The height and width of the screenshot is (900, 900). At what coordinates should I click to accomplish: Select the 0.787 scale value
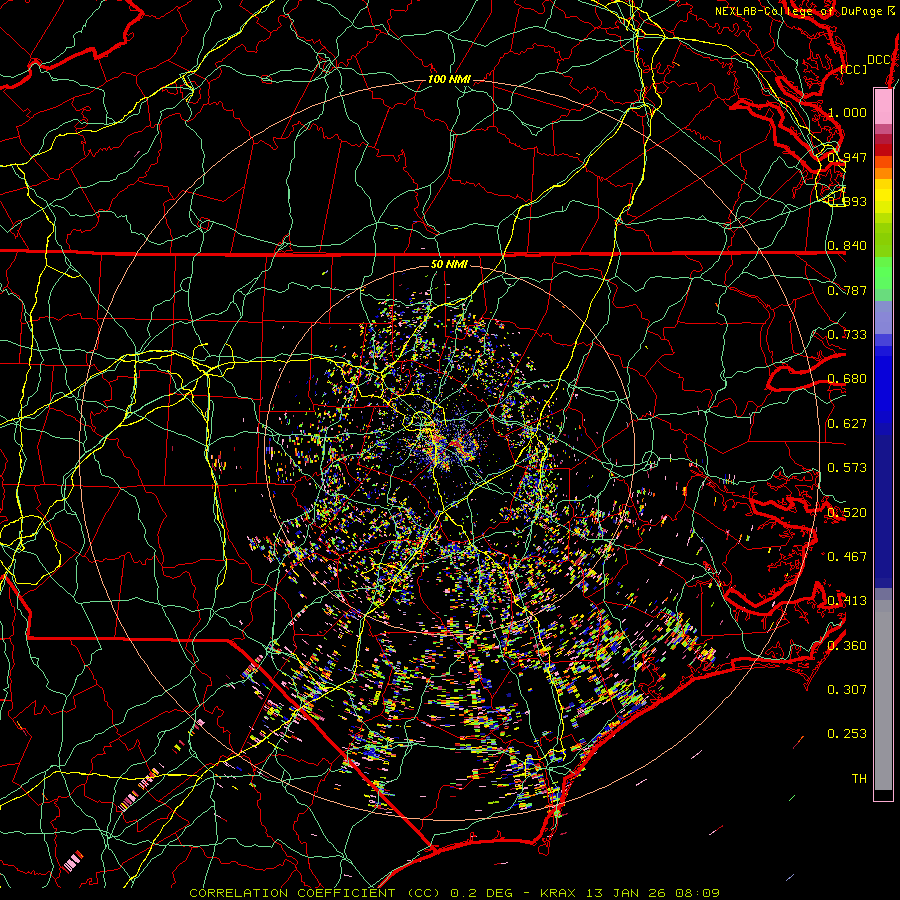[847, 290]
